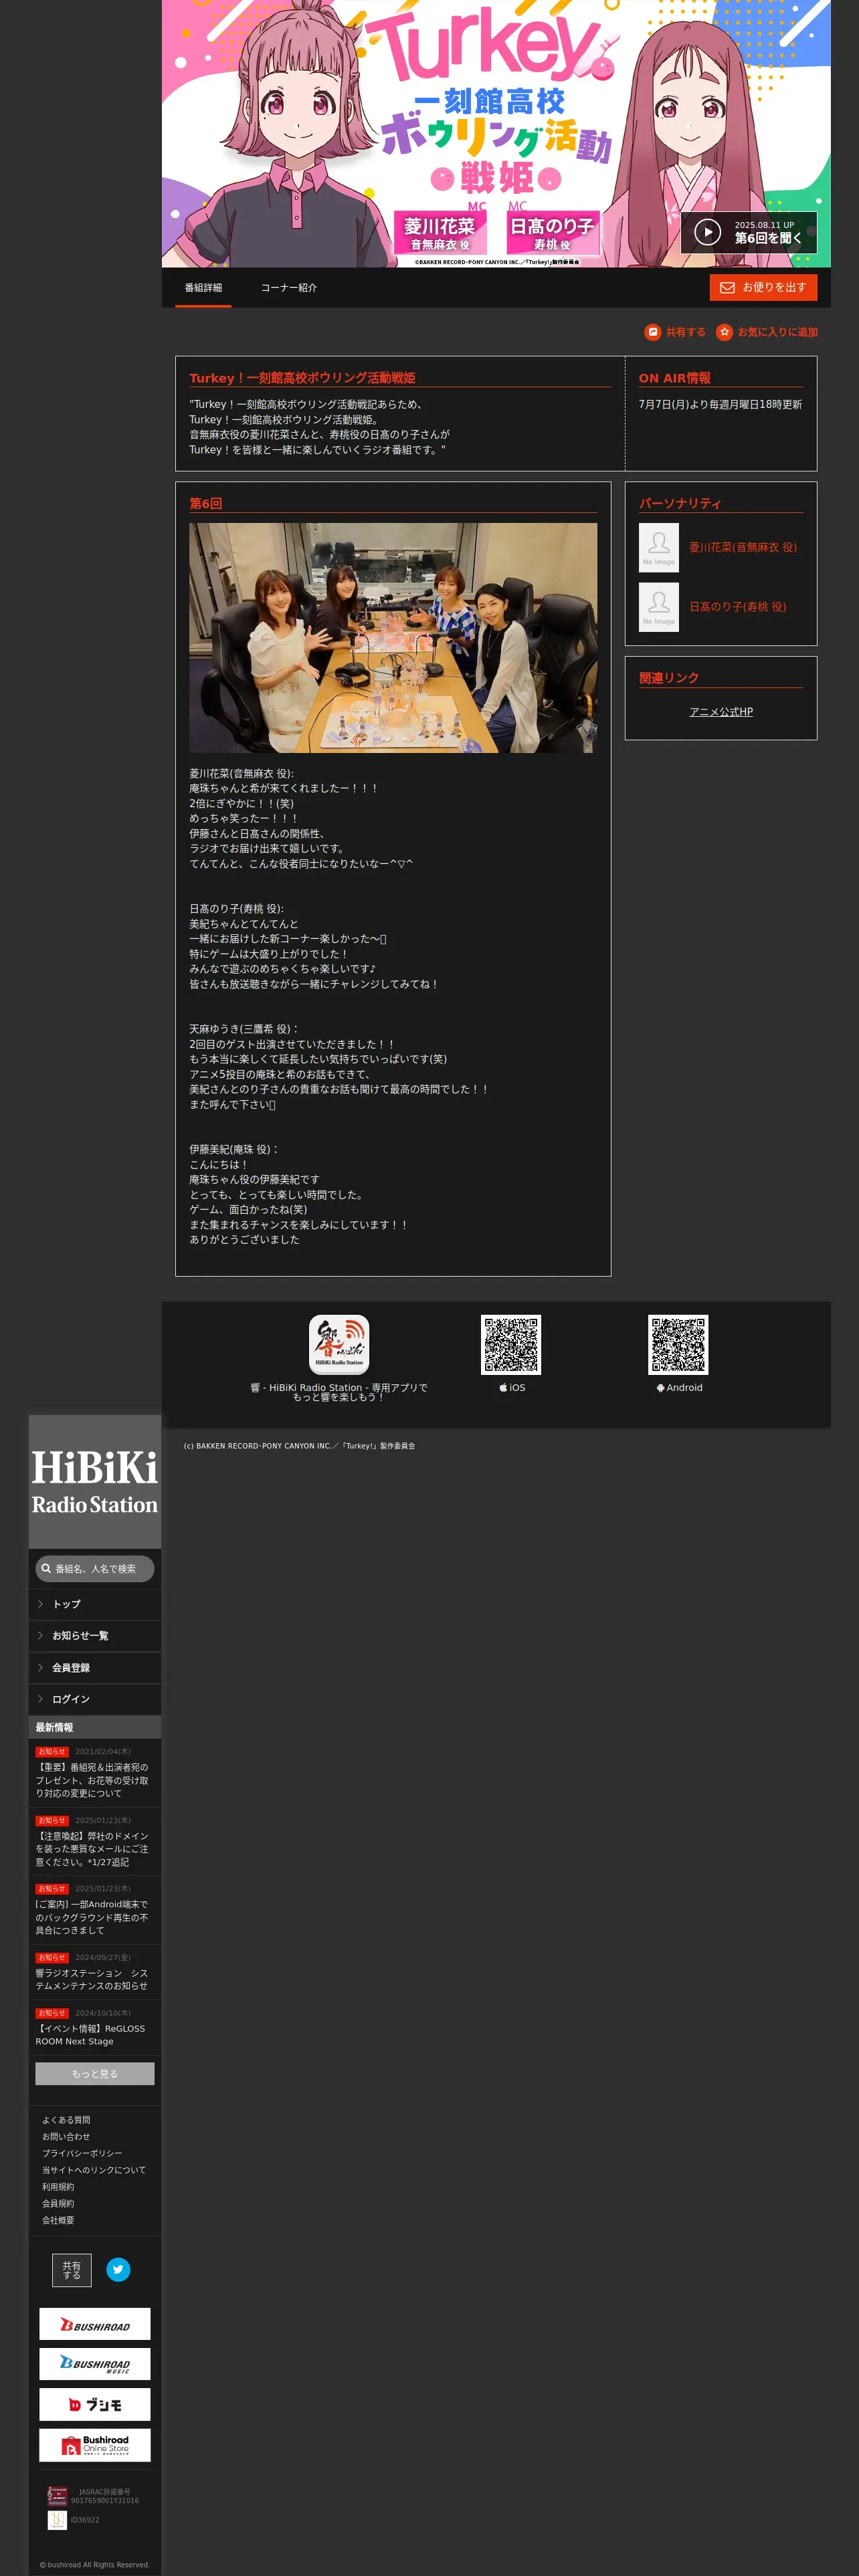Open 会員登録 in the sidebar

click(95, 1668)
